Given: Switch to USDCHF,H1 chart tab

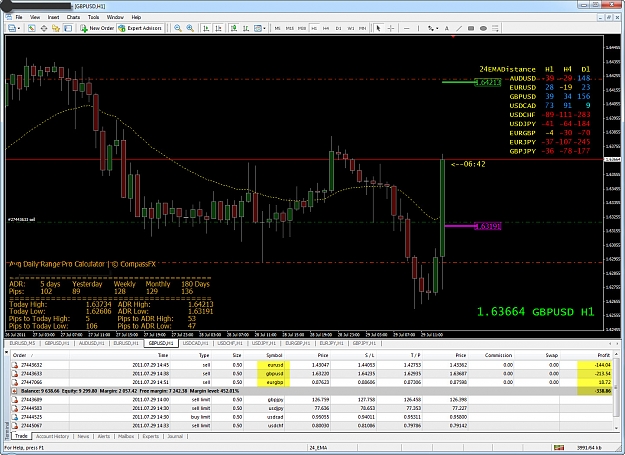Looking at the screenshot, I should 230,343.
